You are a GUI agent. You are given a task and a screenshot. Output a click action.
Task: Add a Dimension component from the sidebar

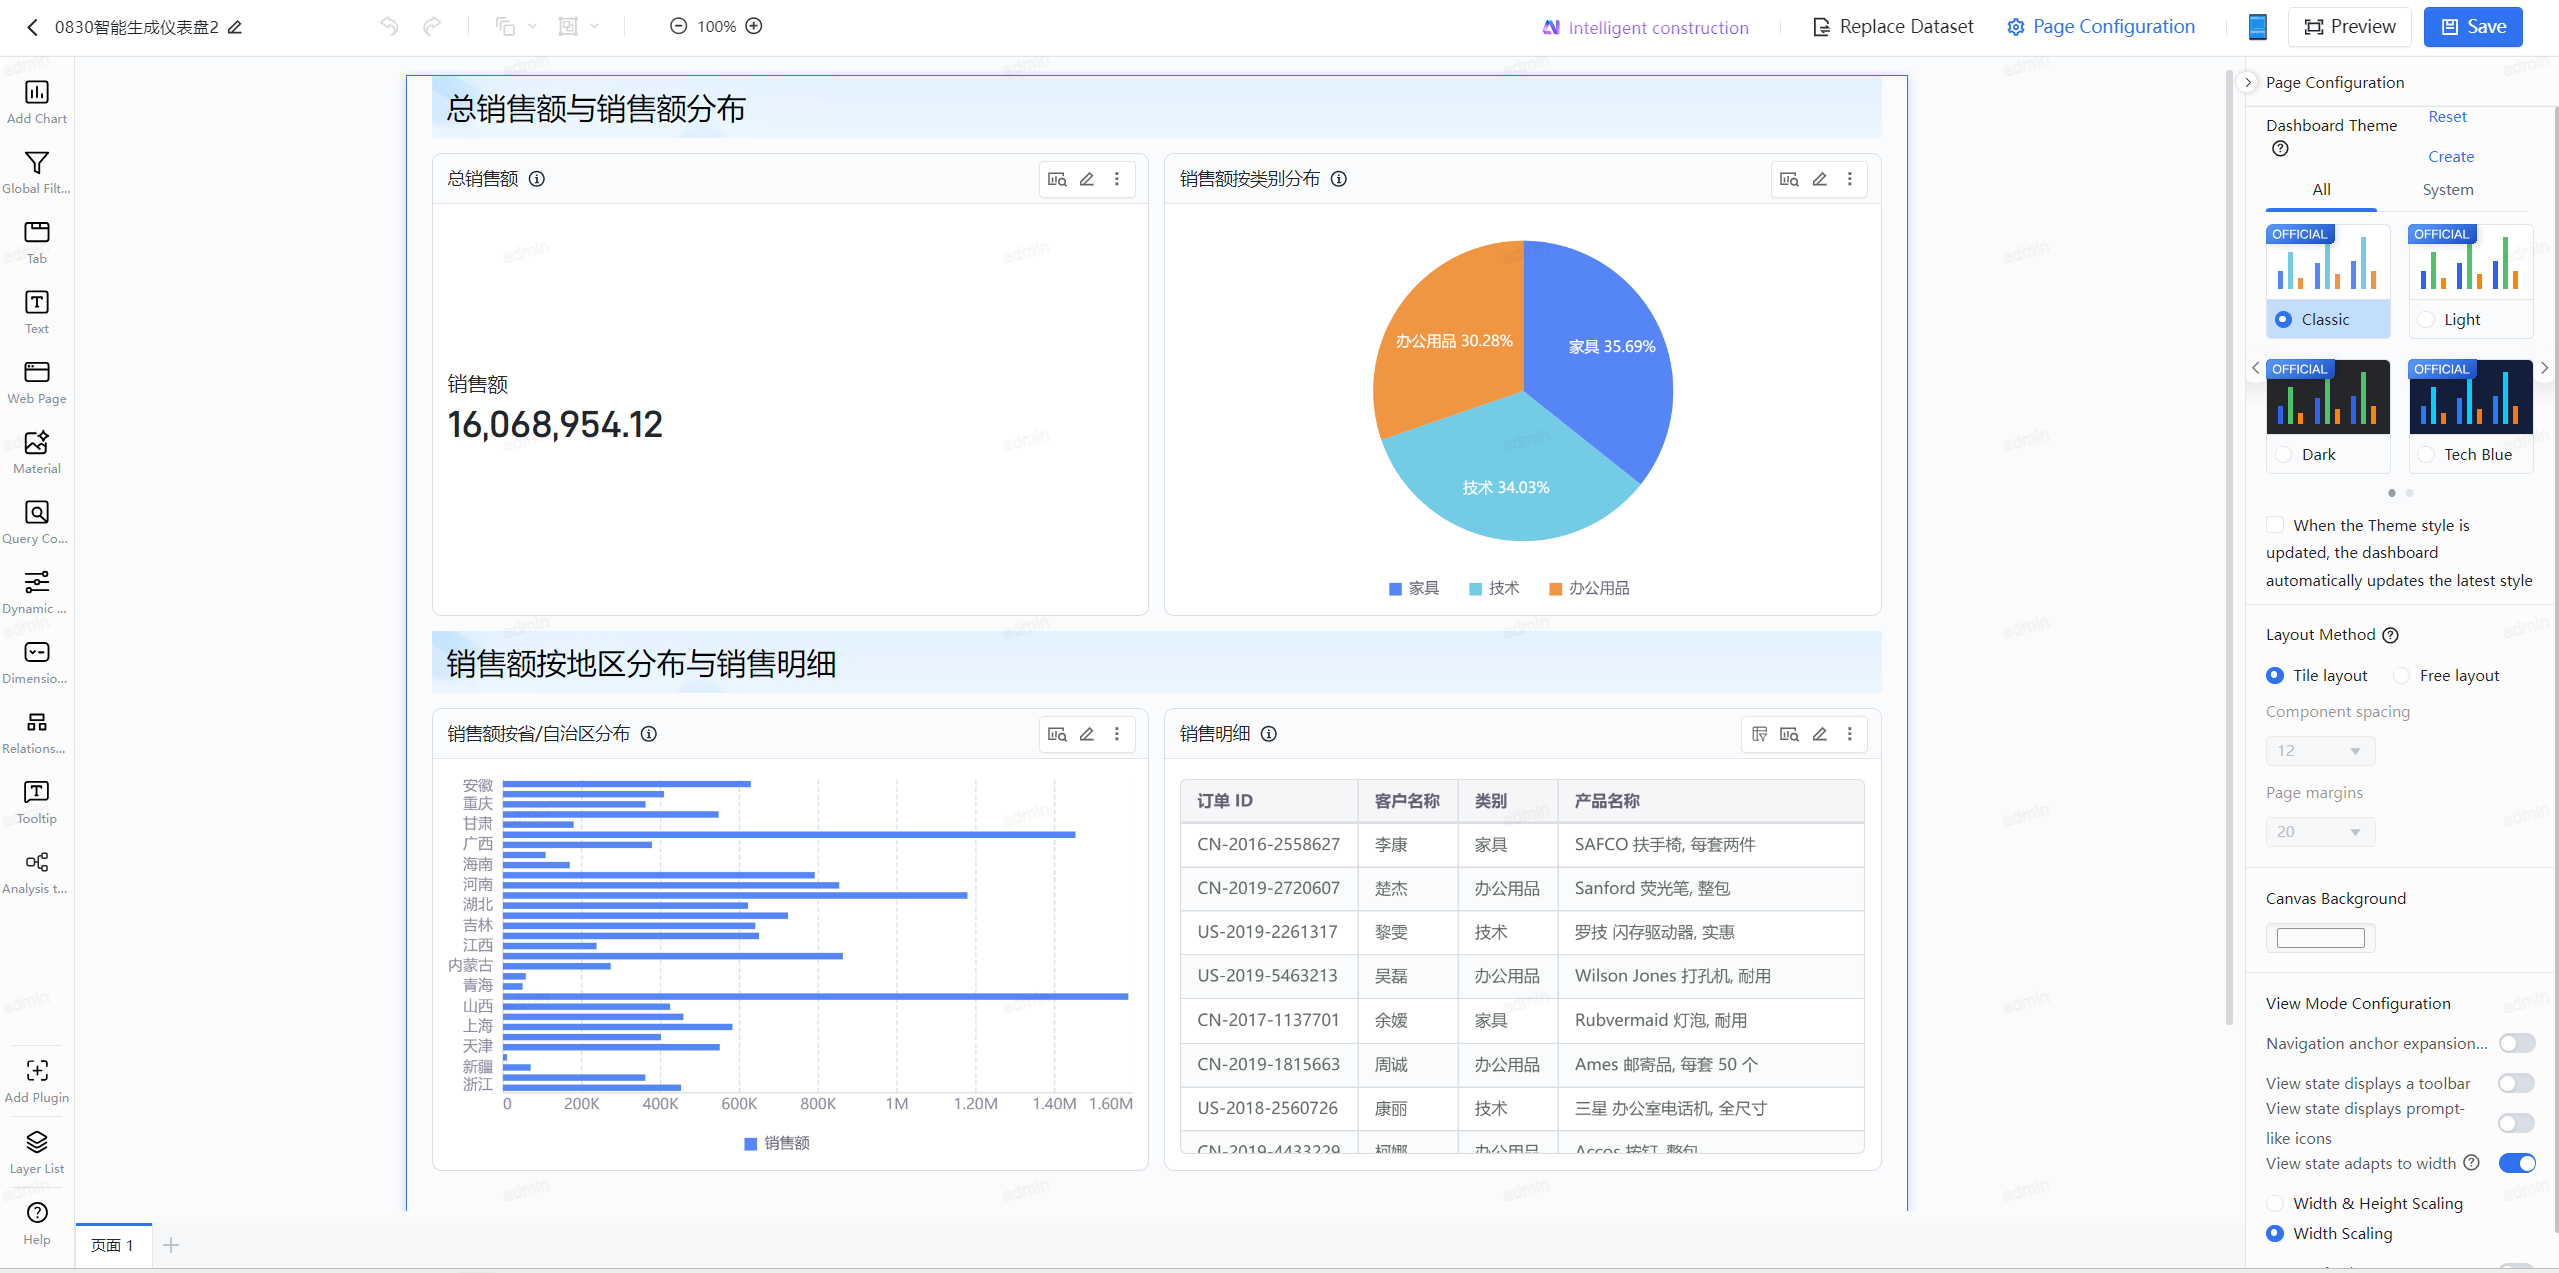point(37,663)
